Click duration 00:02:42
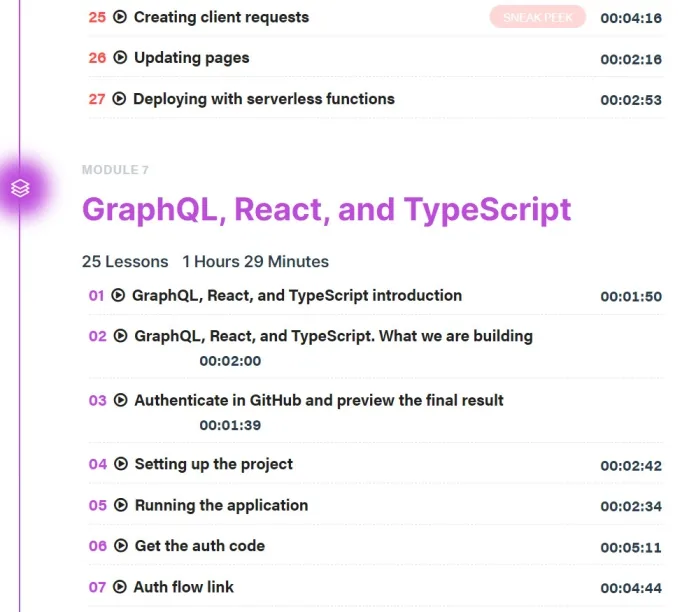 [631, 466]
